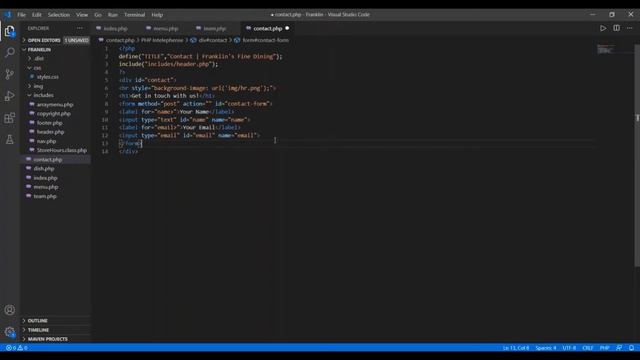Open the Testing flask view
Image resolution: width=640 pixels, height=360 pixels.
click(10, 140)
